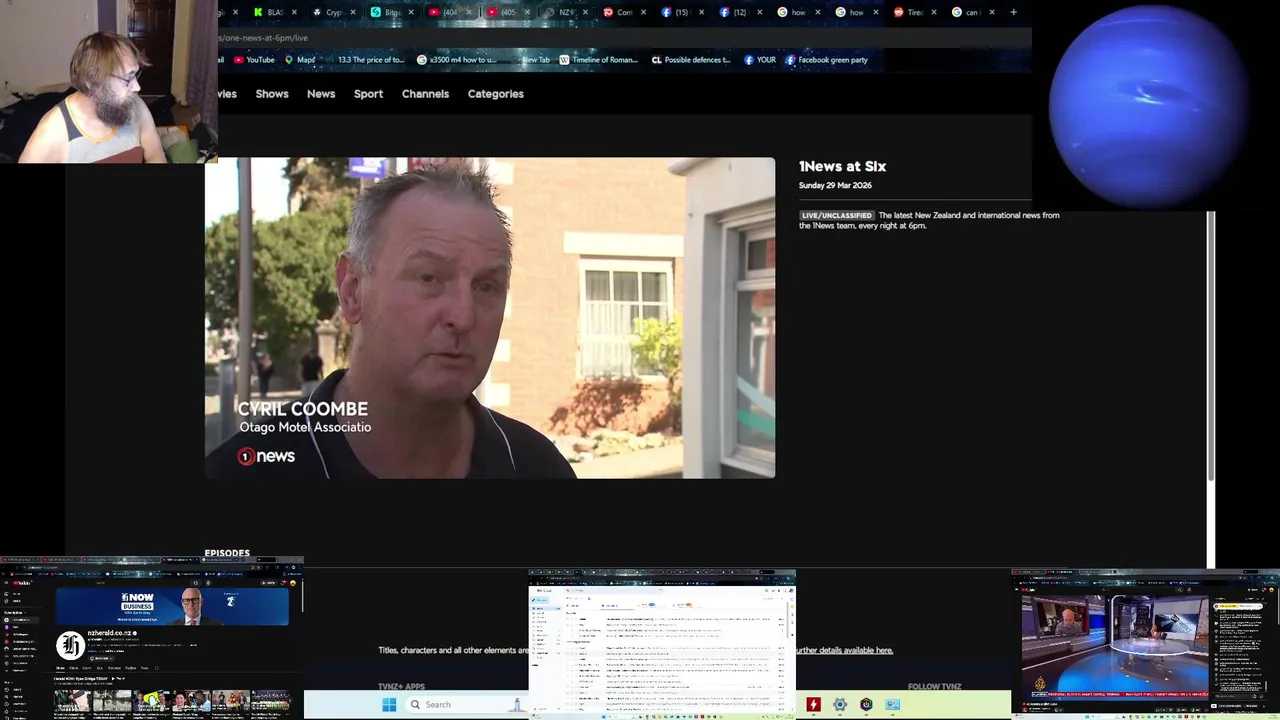Viewport: 1280px width, 720px height.
Task: Click the taskbar Search box
Action: coord(465,705)
